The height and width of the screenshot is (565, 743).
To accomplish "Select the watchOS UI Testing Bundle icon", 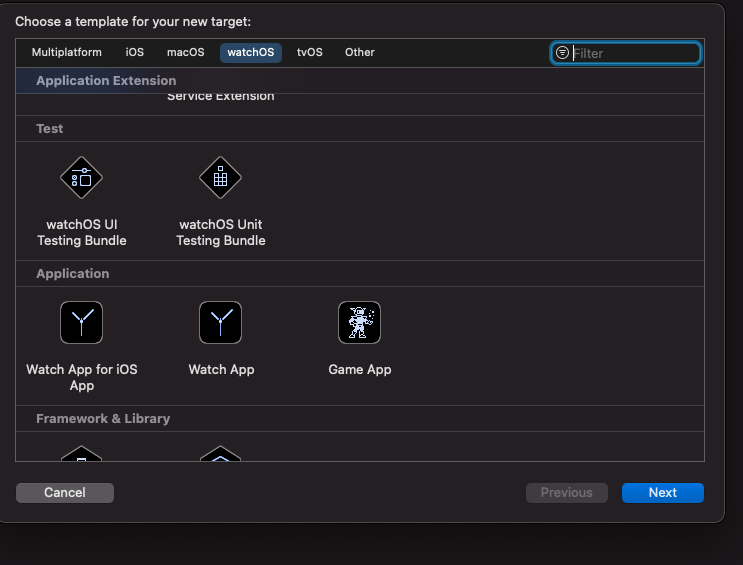I will tap(82, 178).
